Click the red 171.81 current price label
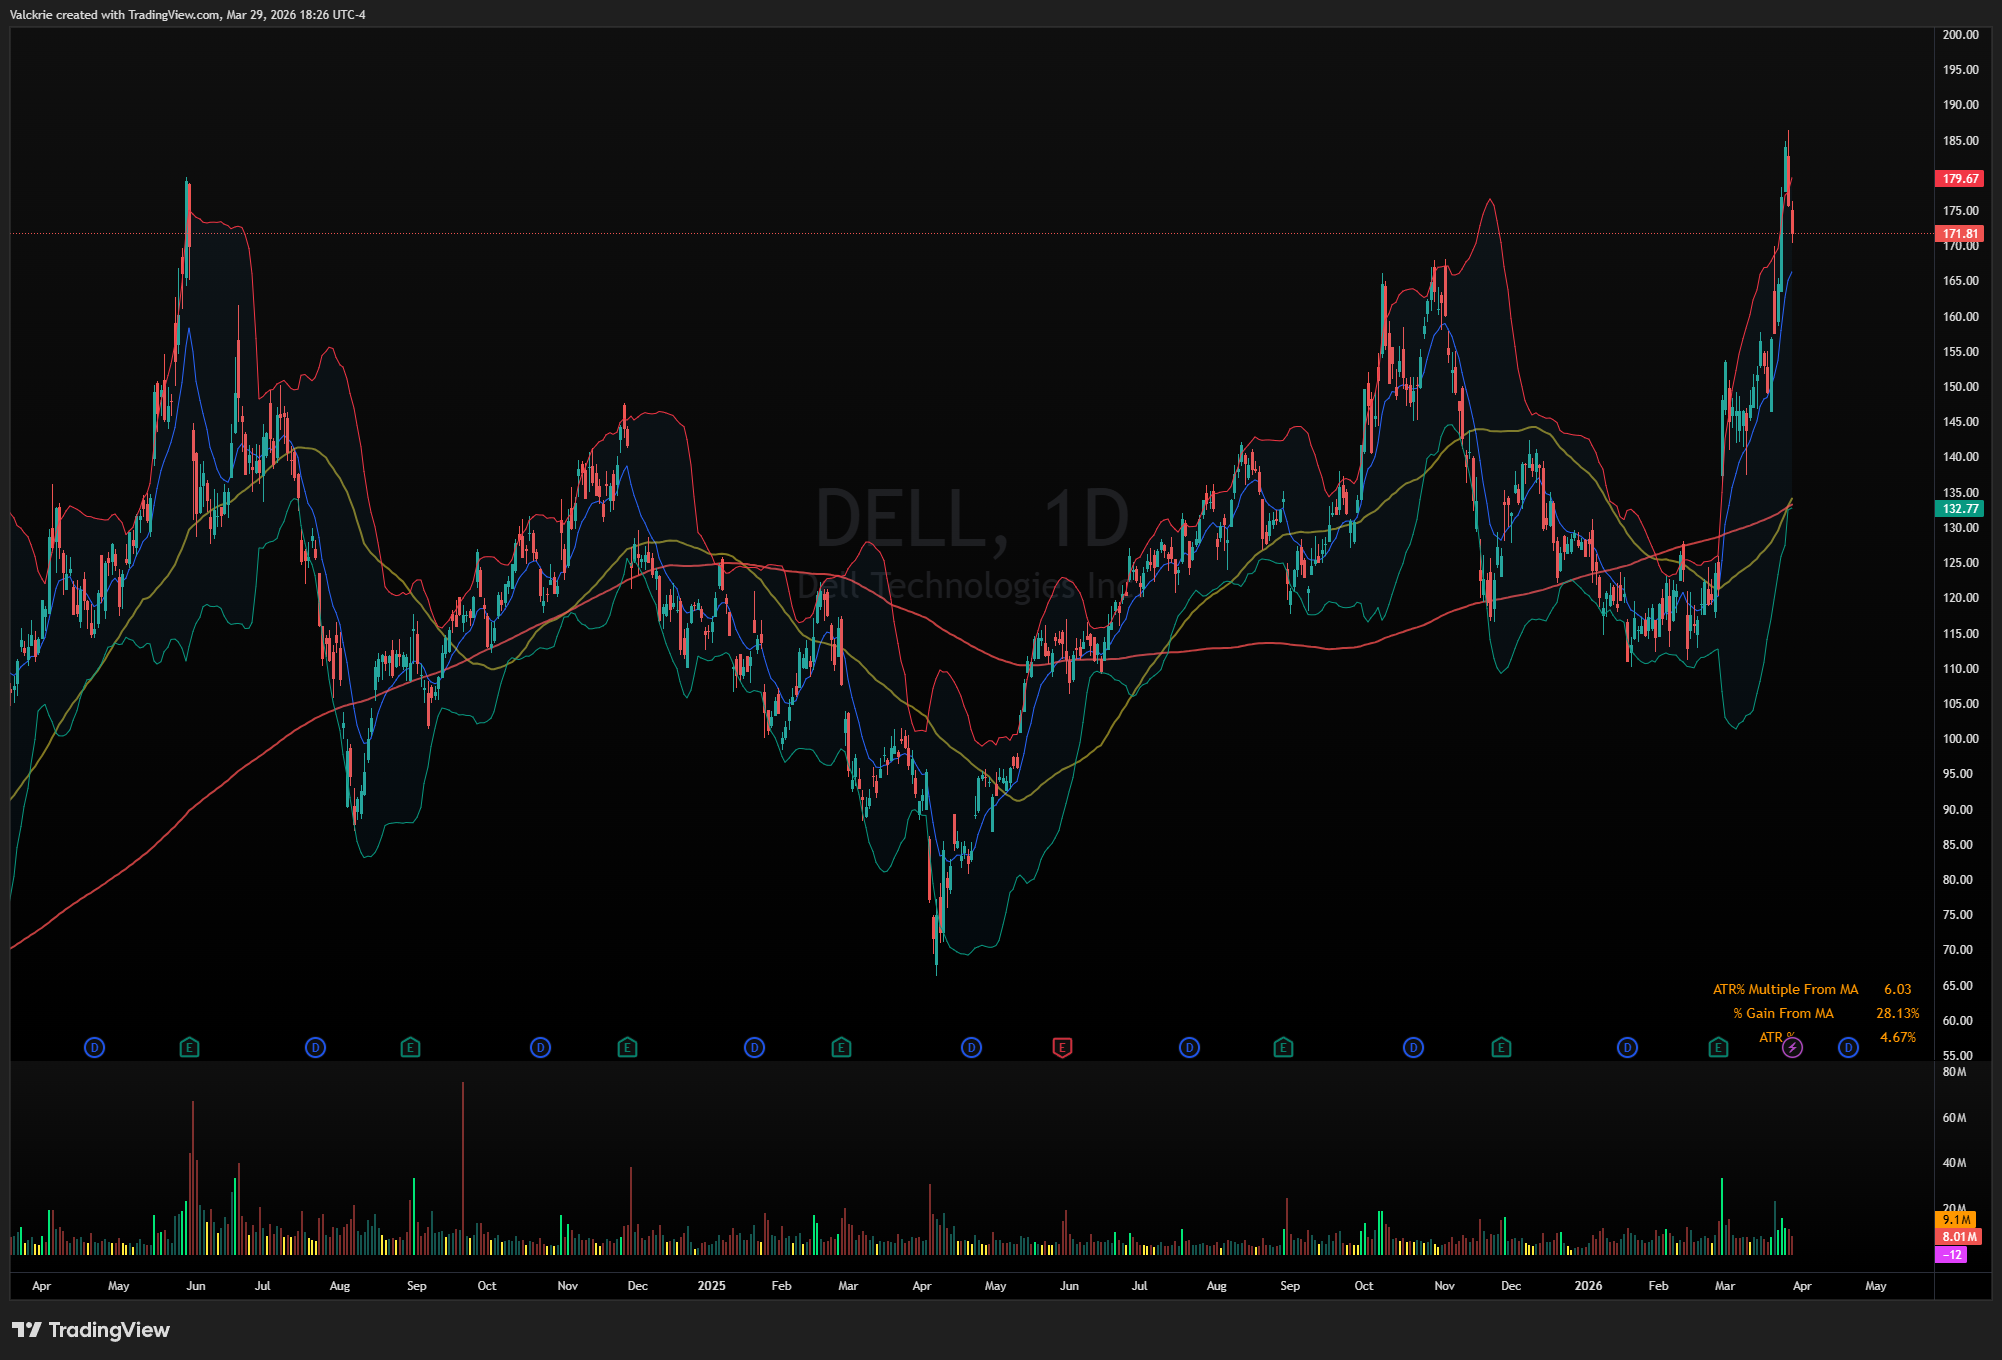 point(1960,234)
